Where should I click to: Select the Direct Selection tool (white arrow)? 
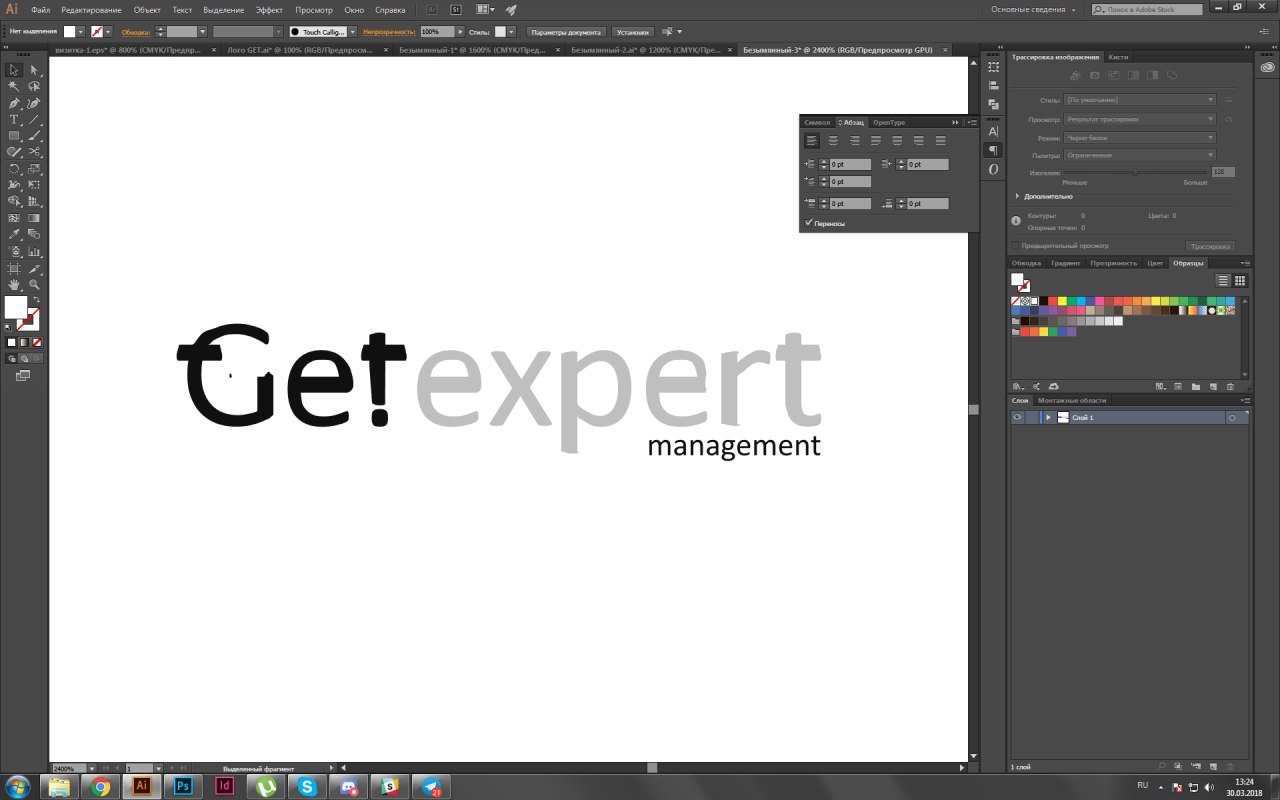pyautogui.click(x=34, y=70)
